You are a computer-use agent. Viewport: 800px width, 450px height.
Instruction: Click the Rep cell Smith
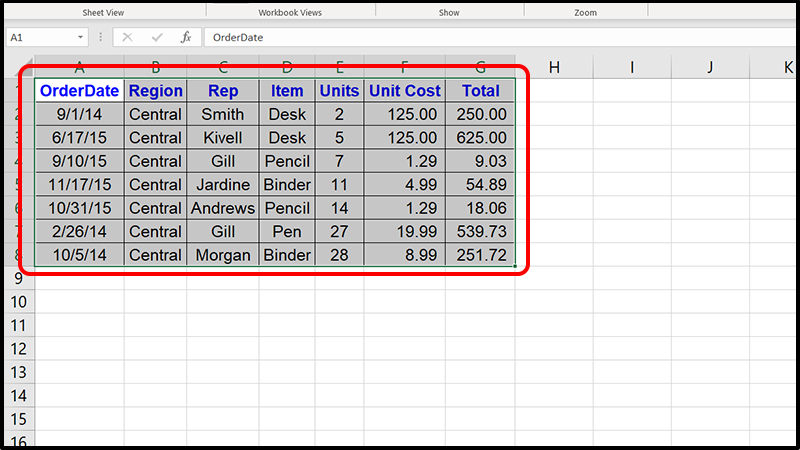(223, 114)
